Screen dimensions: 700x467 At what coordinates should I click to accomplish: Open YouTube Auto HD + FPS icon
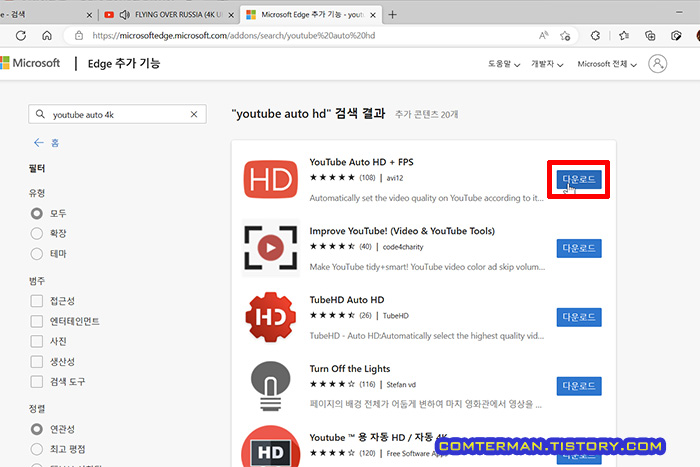pos(271,179)
